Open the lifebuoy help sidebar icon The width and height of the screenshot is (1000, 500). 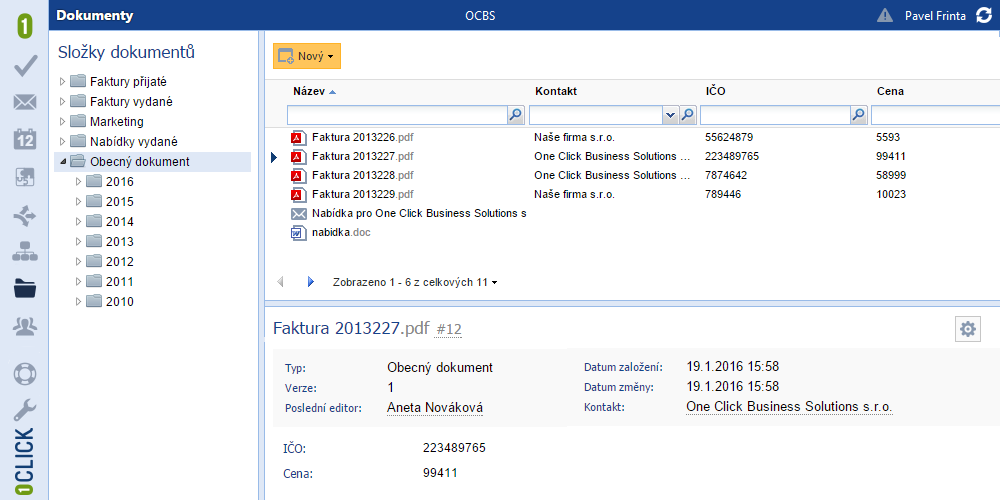point(25,374)
